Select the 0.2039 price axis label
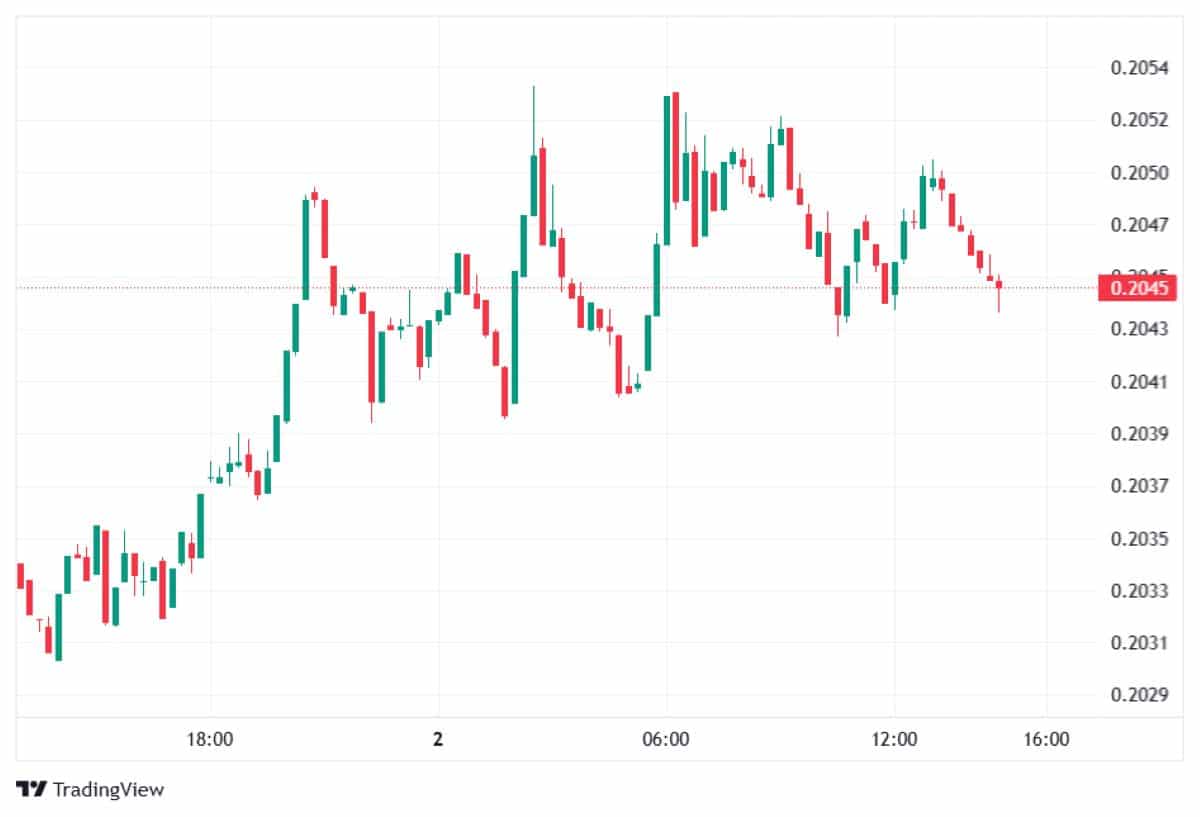Image resolution: width=1200 pixels, height=817 pixels. click(1139, 434)
